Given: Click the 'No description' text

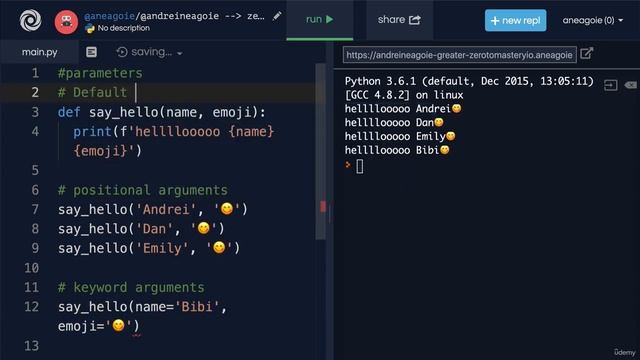Looking at the screenshot, I should pyautogui.click(x=124, y=28).
